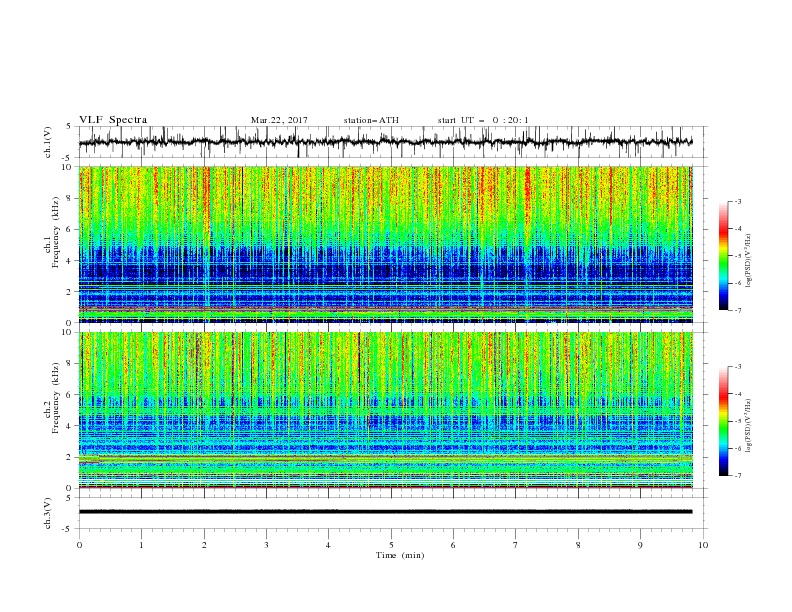
Task: Click the ch.1 colorbar "log(PSD)(V²/Hz)" label
Action: point(749,261)
